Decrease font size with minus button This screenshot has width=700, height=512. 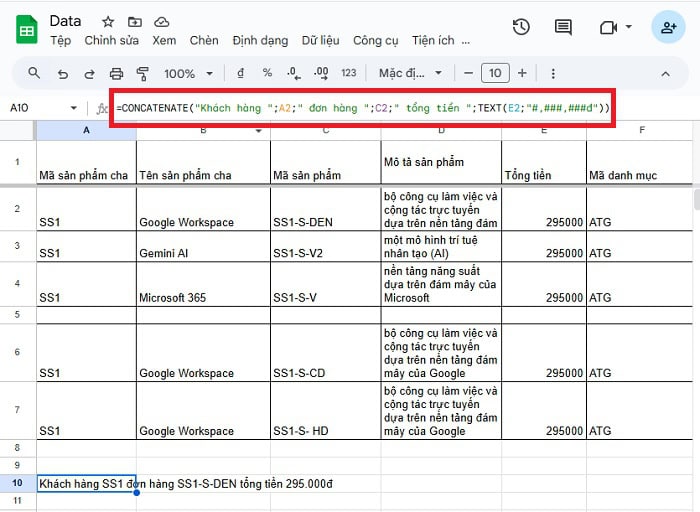tap(467, 73)
